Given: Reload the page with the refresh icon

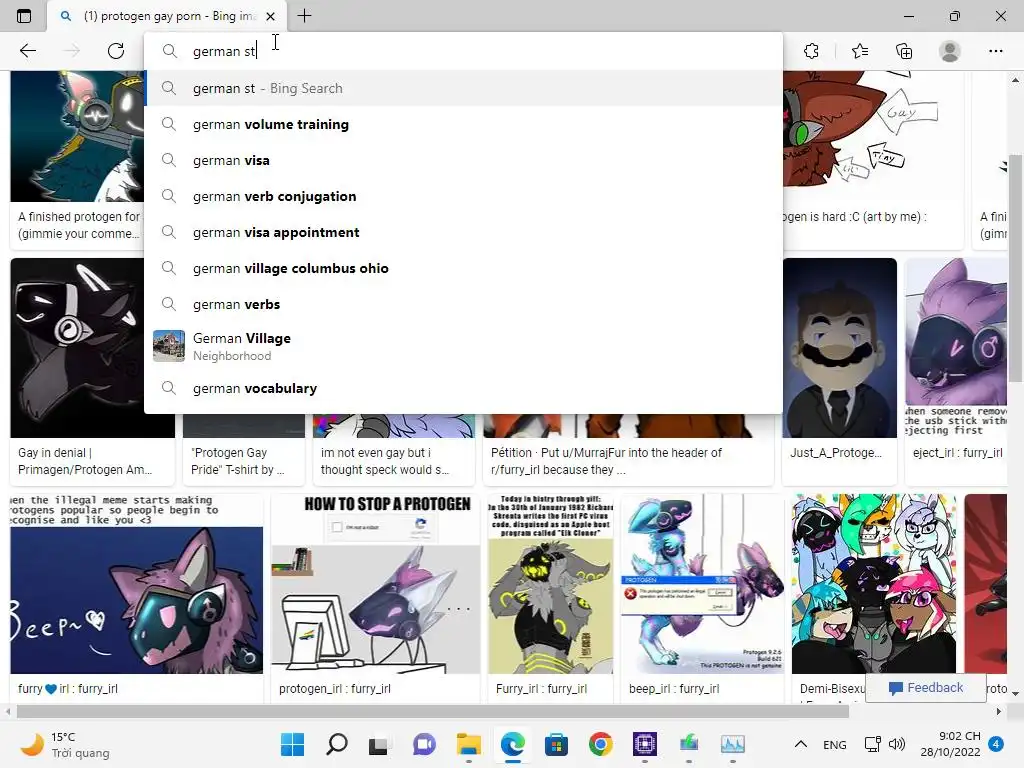Looking at the screenshot, I should pyautogui.click(x=116, y=51).
